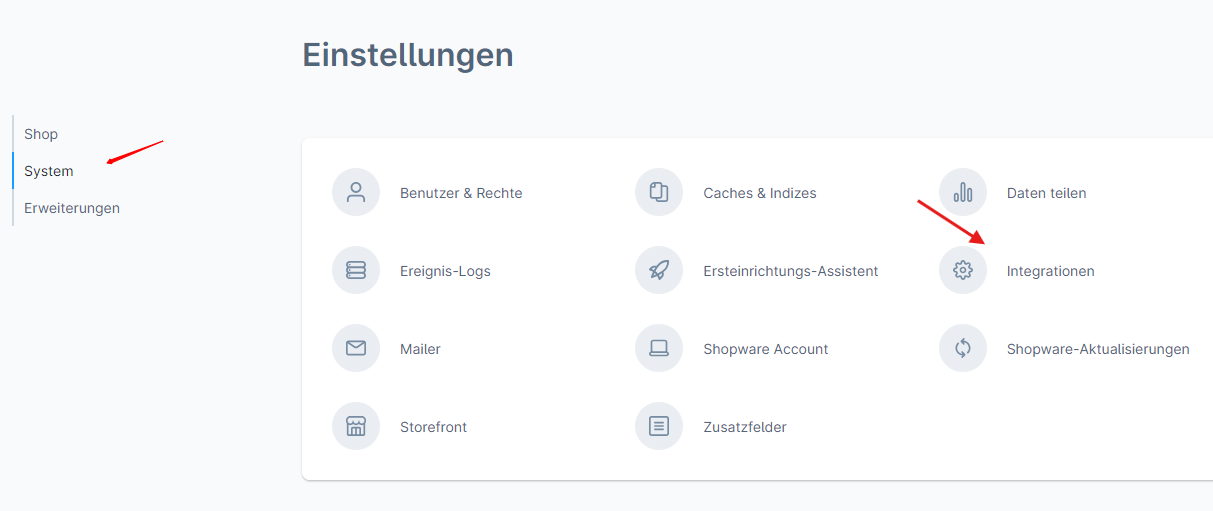This screenshot has height=511, width=1213.
Task: Switch to the Shop settings tab
Action: (x=41, y=134)
